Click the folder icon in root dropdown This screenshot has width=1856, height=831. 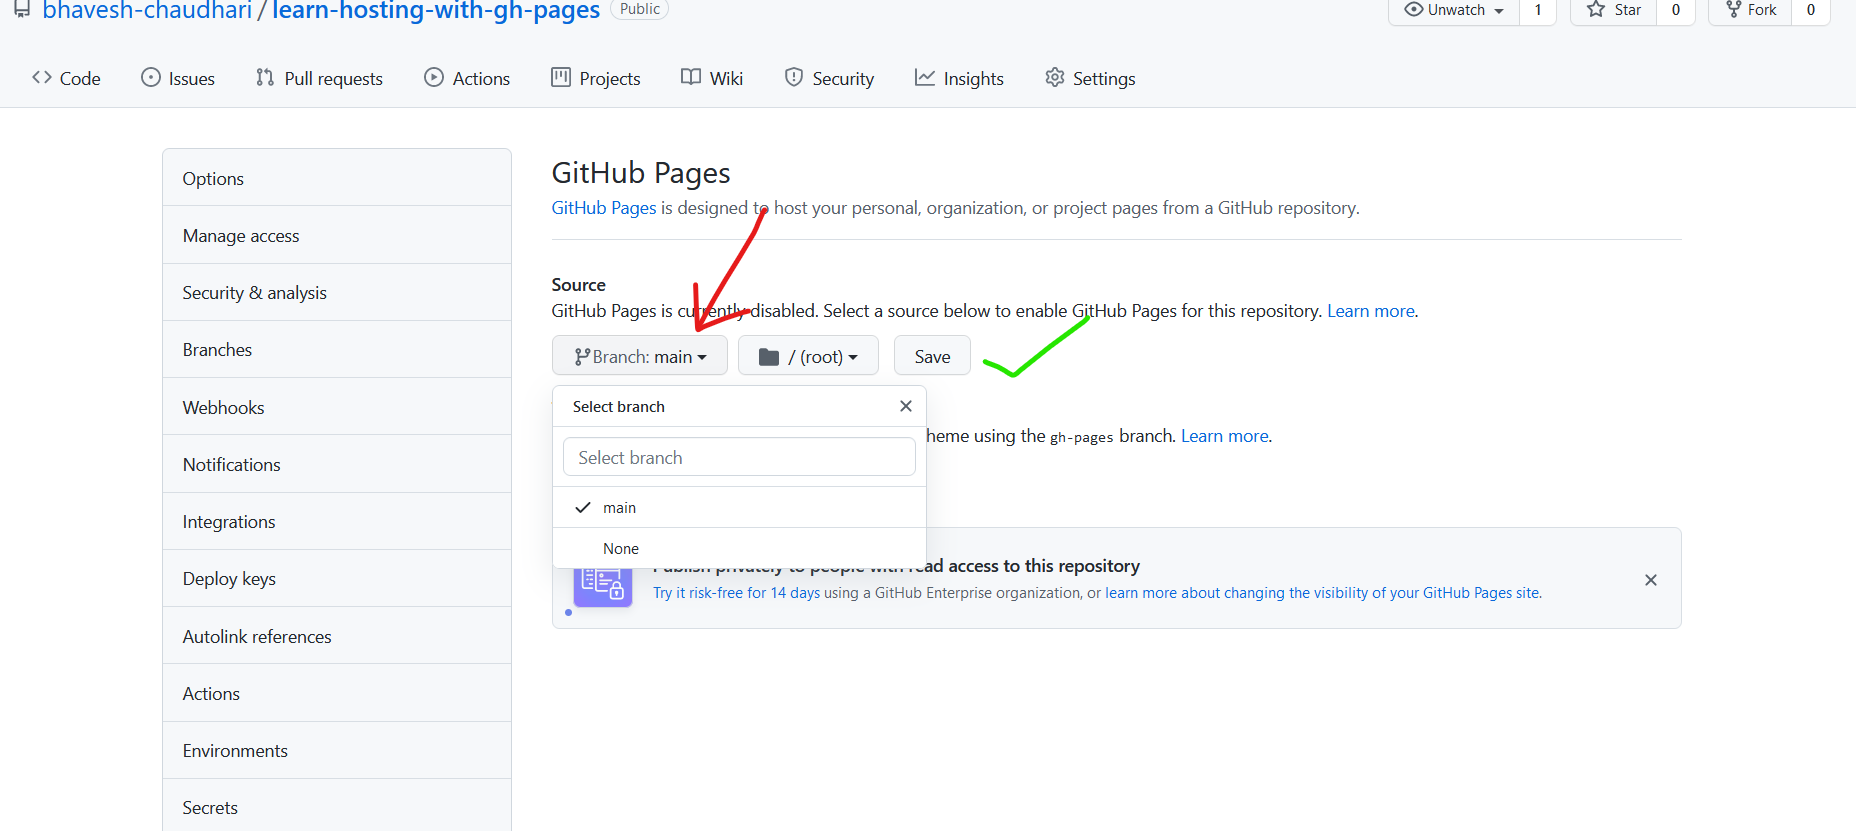769,357
